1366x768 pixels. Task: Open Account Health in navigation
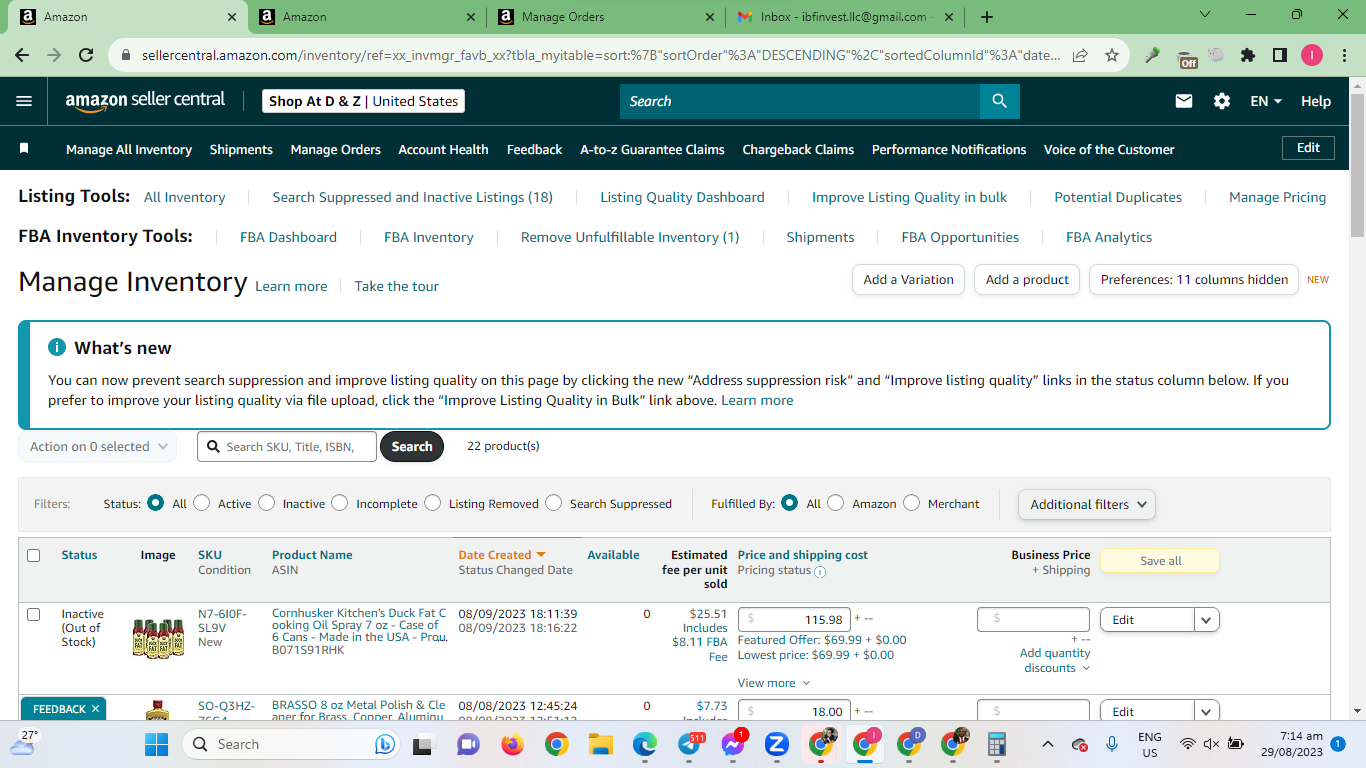[443, 149]
